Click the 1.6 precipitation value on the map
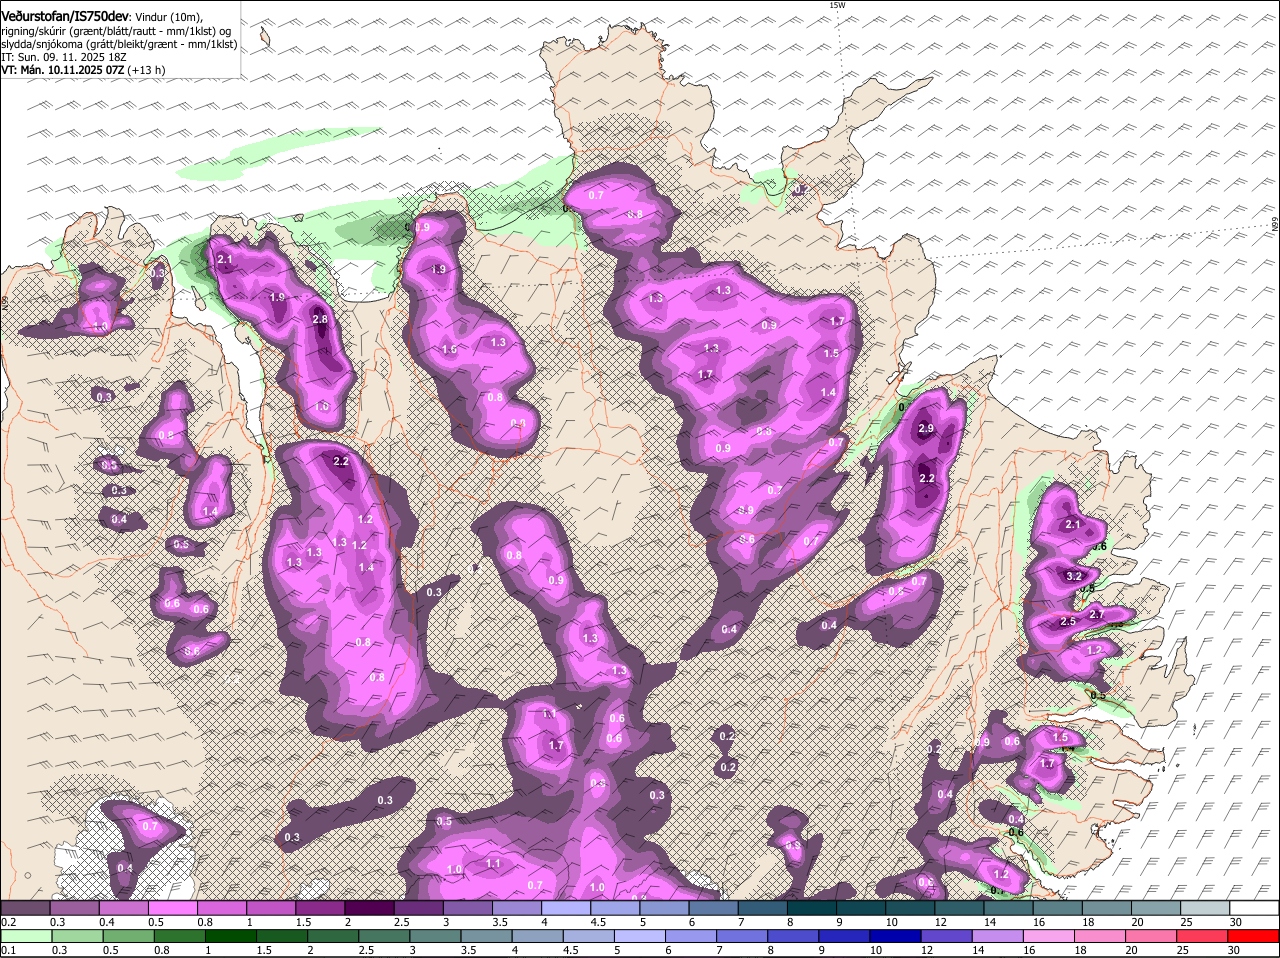Image resolution: width=1280 pixels, height=958 pixels. click(449, 350)
